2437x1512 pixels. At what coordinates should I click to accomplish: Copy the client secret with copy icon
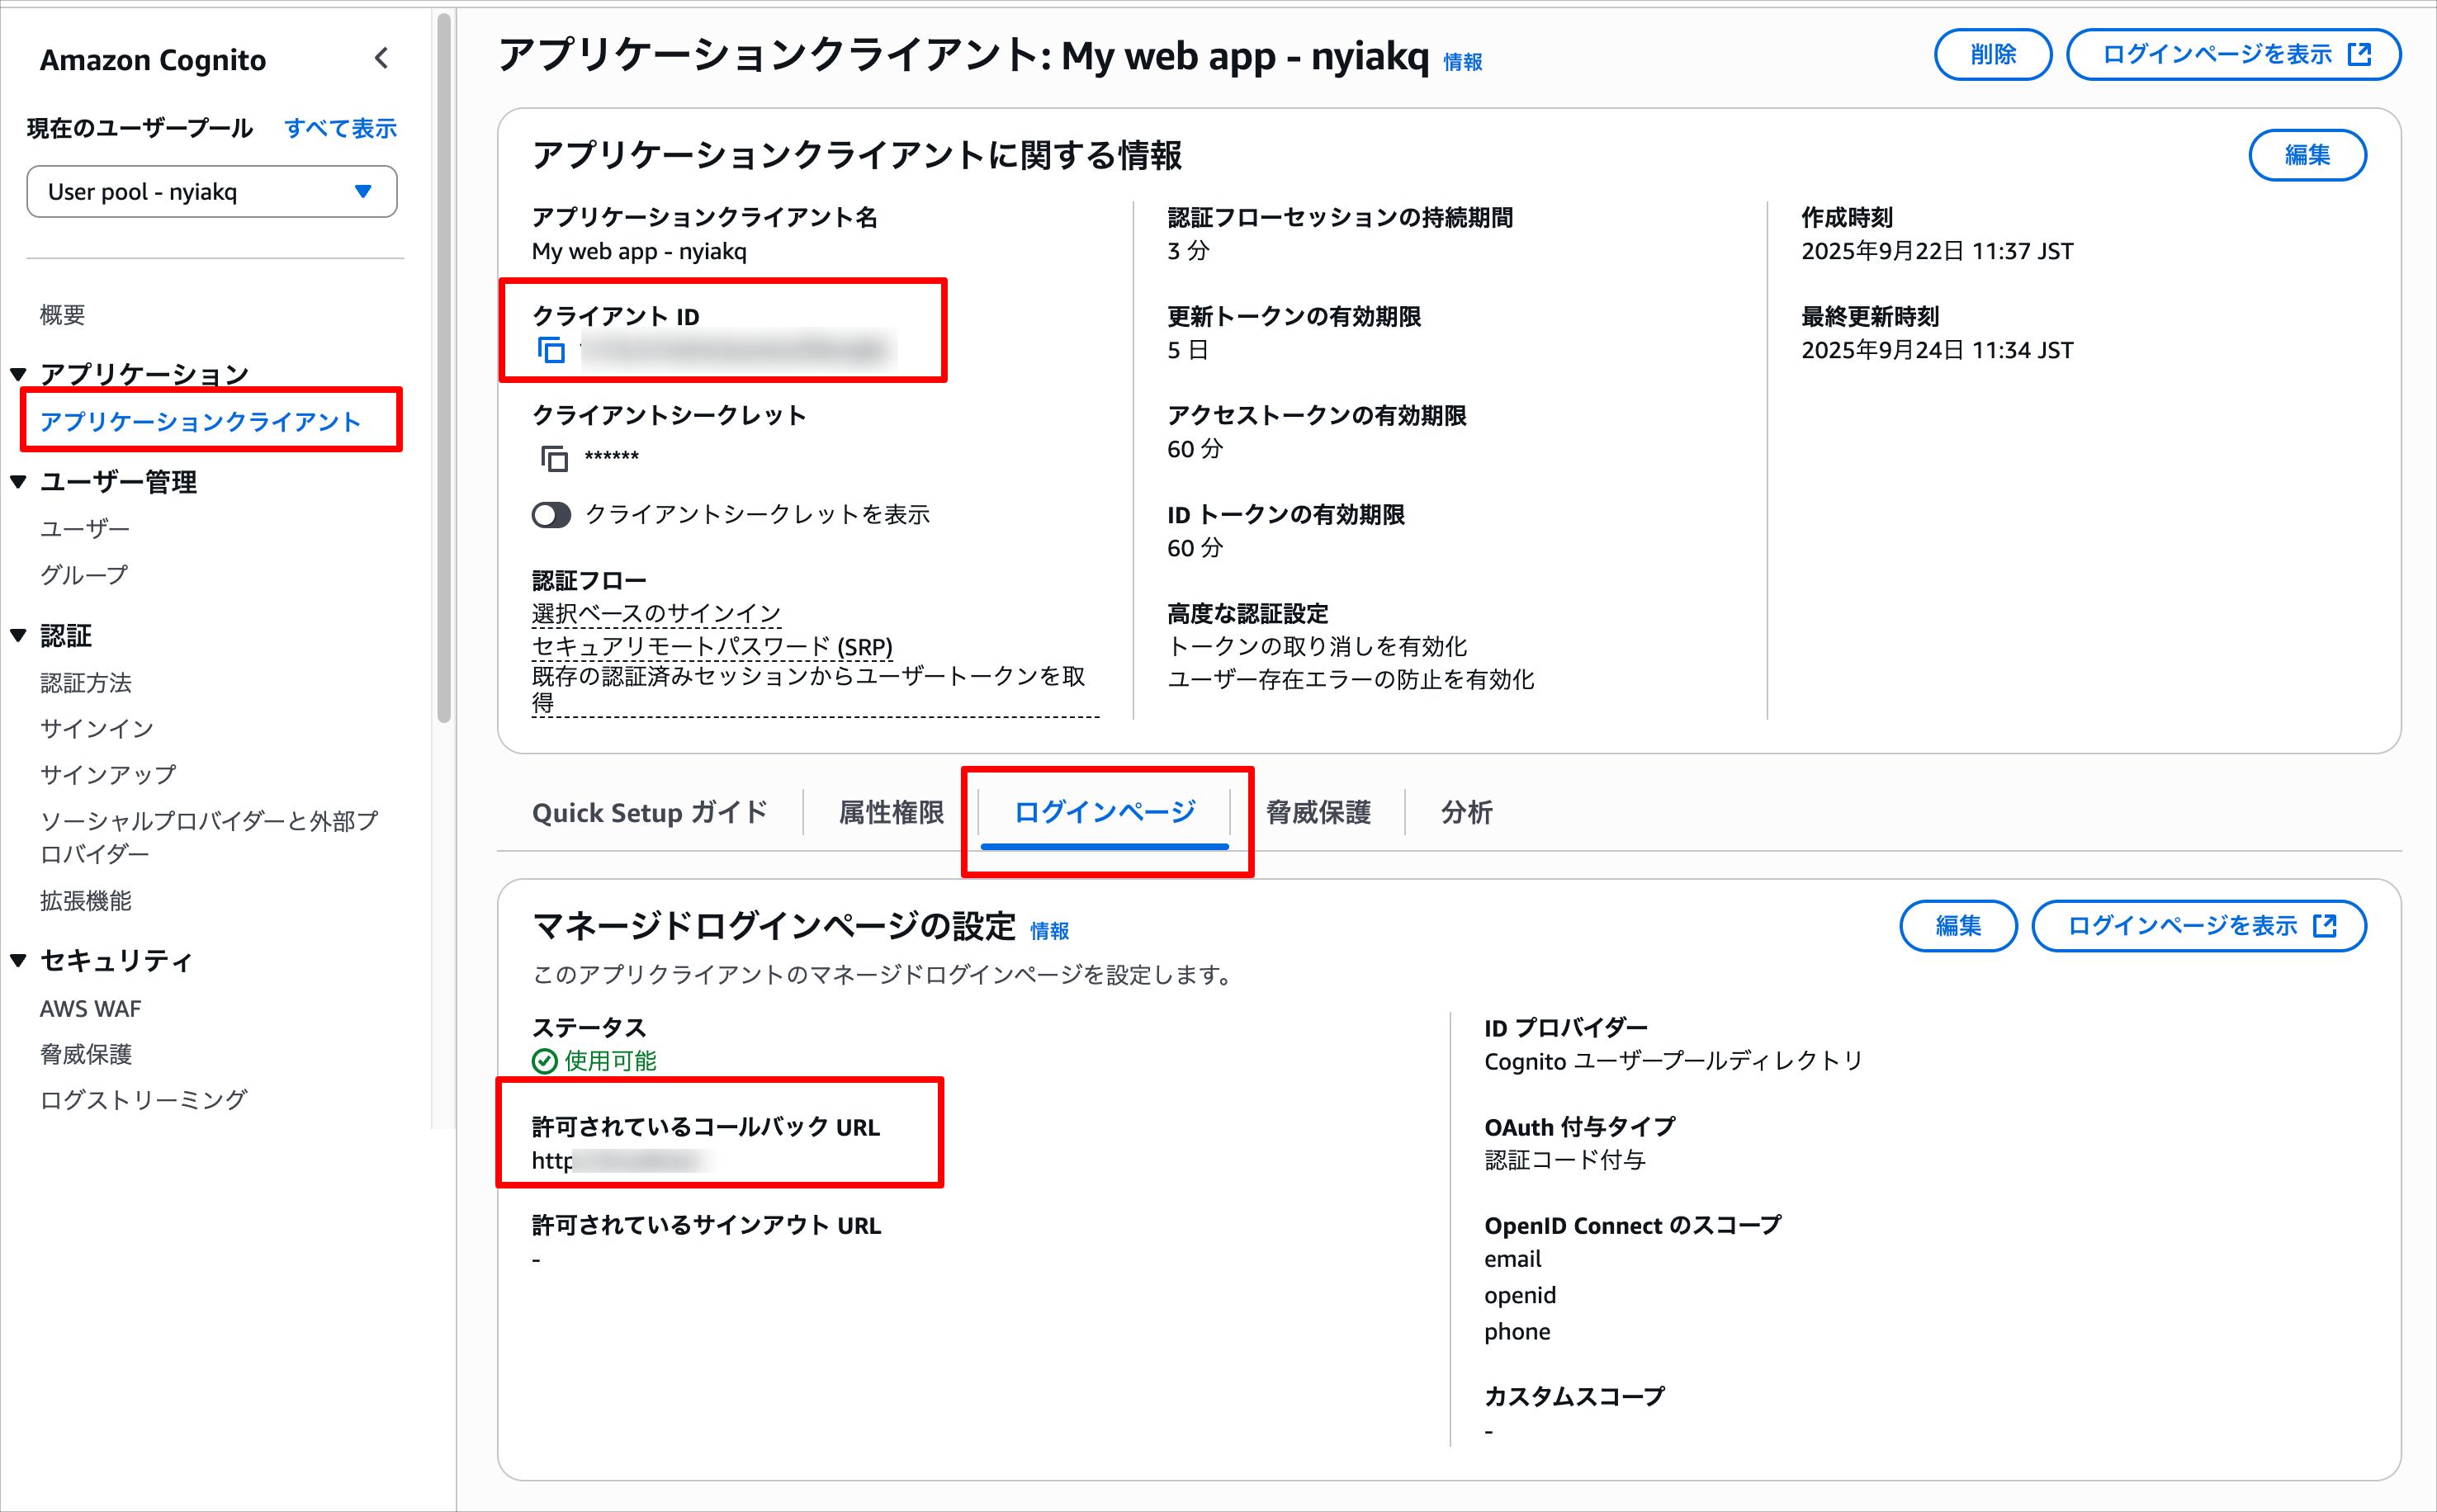pos(554,458)
